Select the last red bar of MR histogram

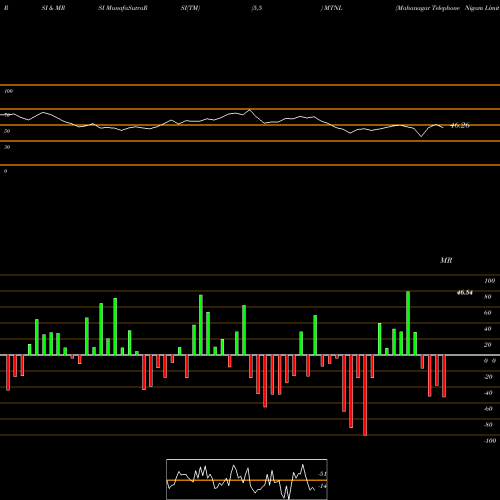pyautogui.click(x=444, y=376)
